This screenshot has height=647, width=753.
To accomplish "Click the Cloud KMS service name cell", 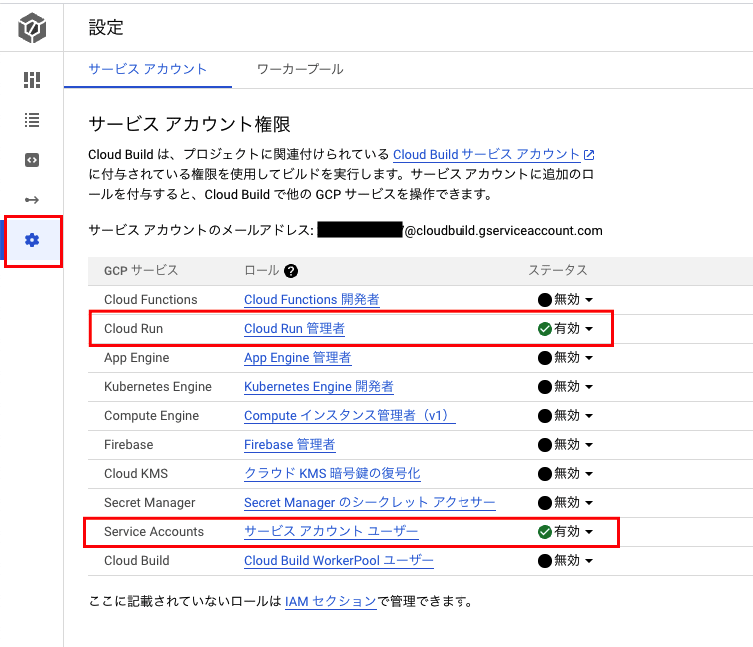I will tap(136, 474).
